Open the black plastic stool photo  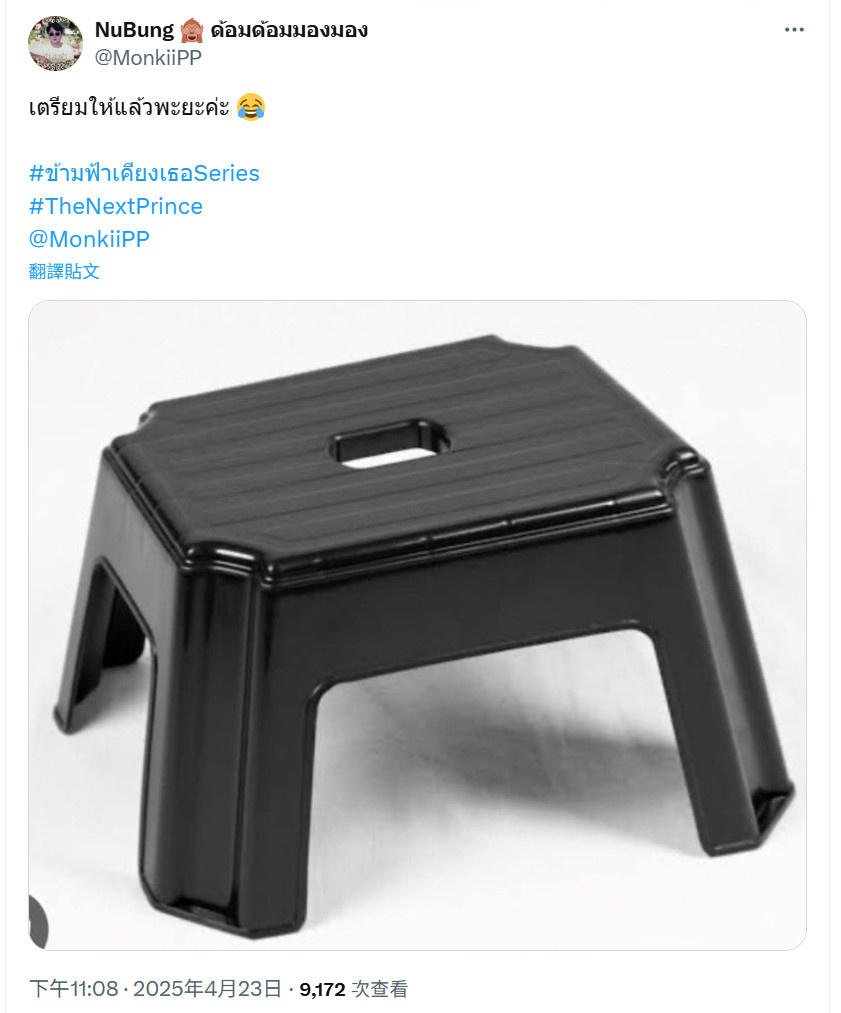[x=417, y=625]
